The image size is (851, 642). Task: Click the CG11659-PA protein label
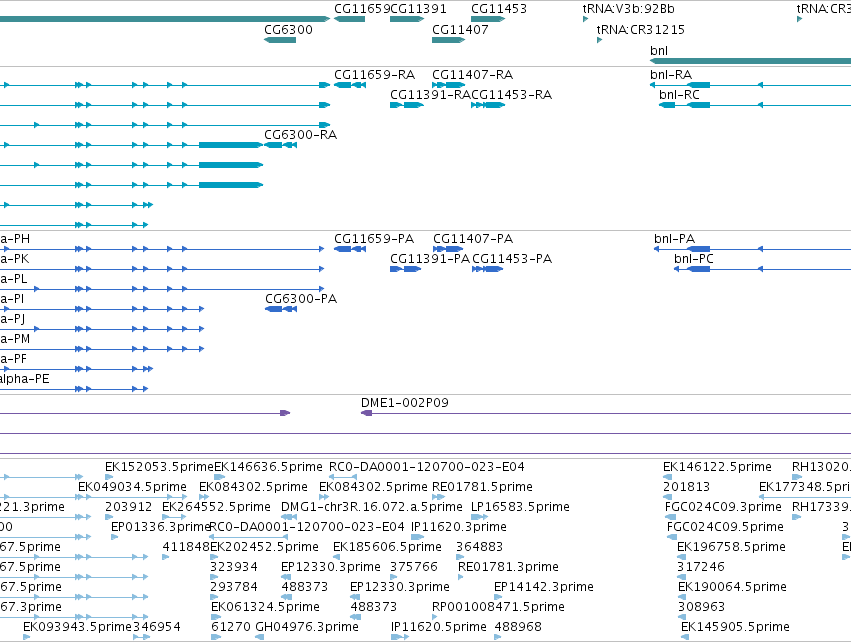tap(373, 239)
